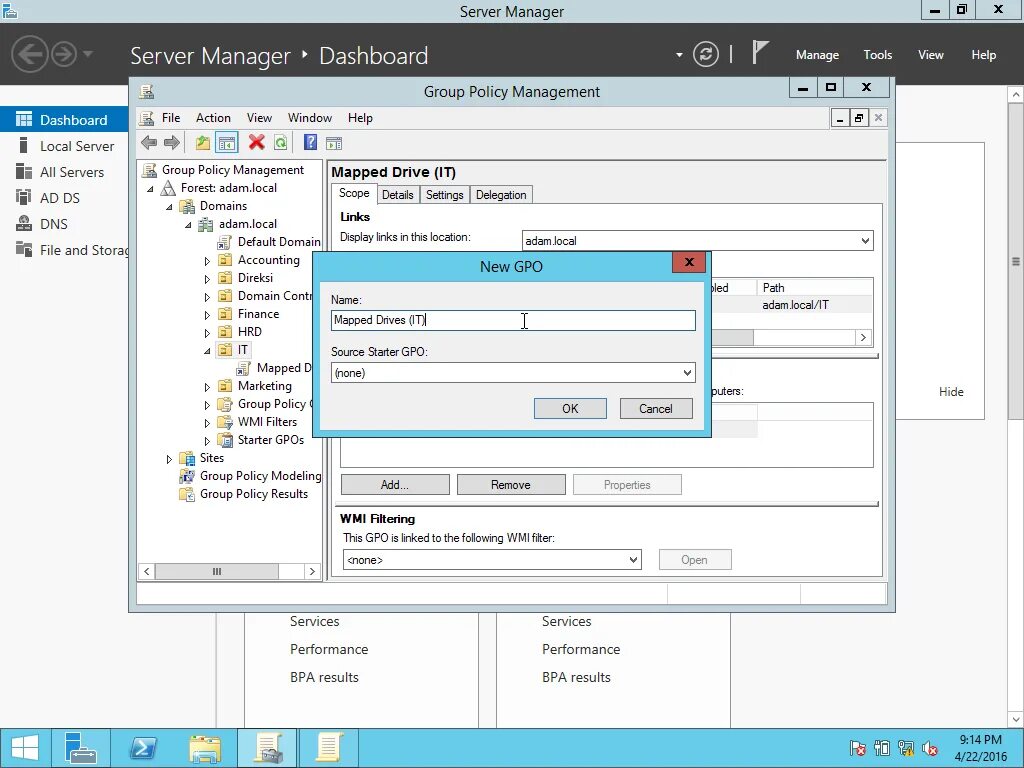Click the blue Help question mark icon
Screen dimensions: 1024x768
(311, 142)
